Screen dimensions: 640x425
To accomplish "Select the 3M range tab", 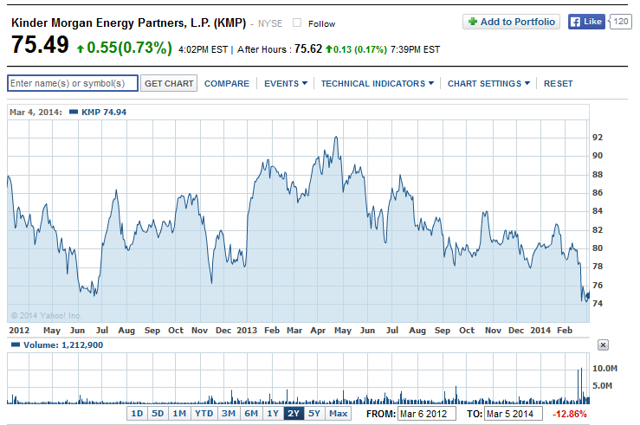I will (x=229, y=414).
